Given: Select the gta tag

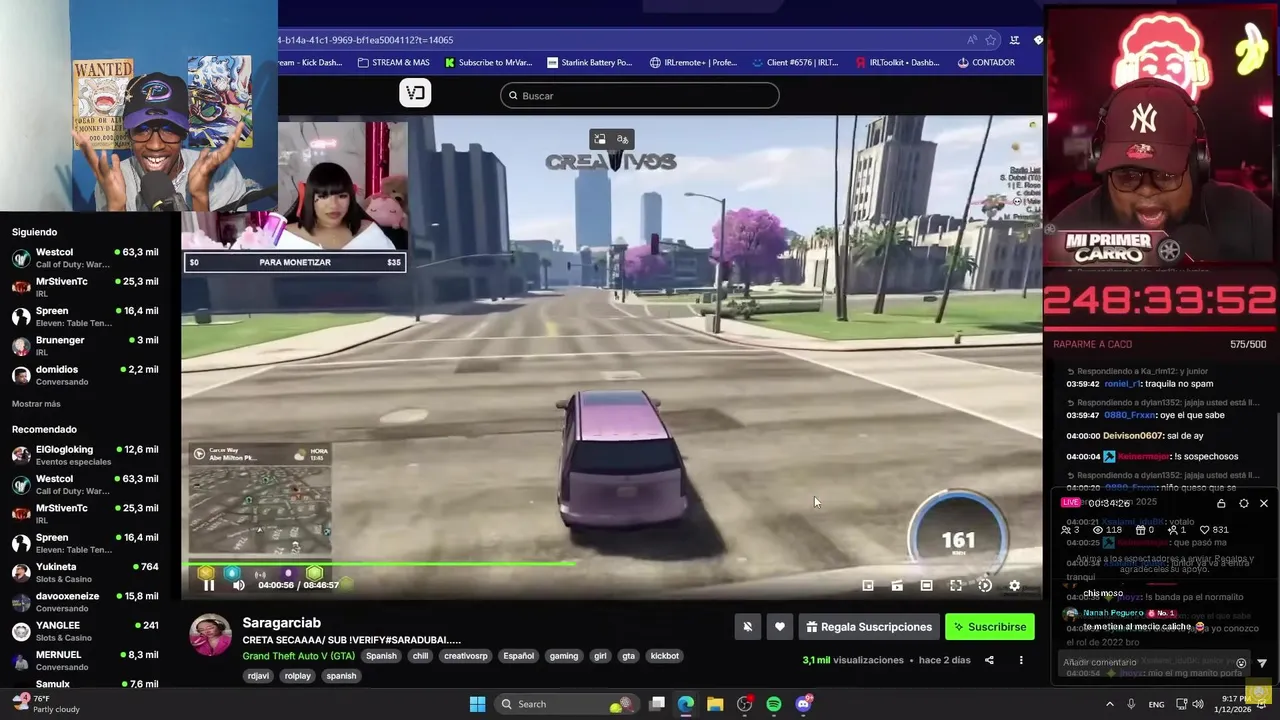Looking at the screenshot, I should point(628,656).
